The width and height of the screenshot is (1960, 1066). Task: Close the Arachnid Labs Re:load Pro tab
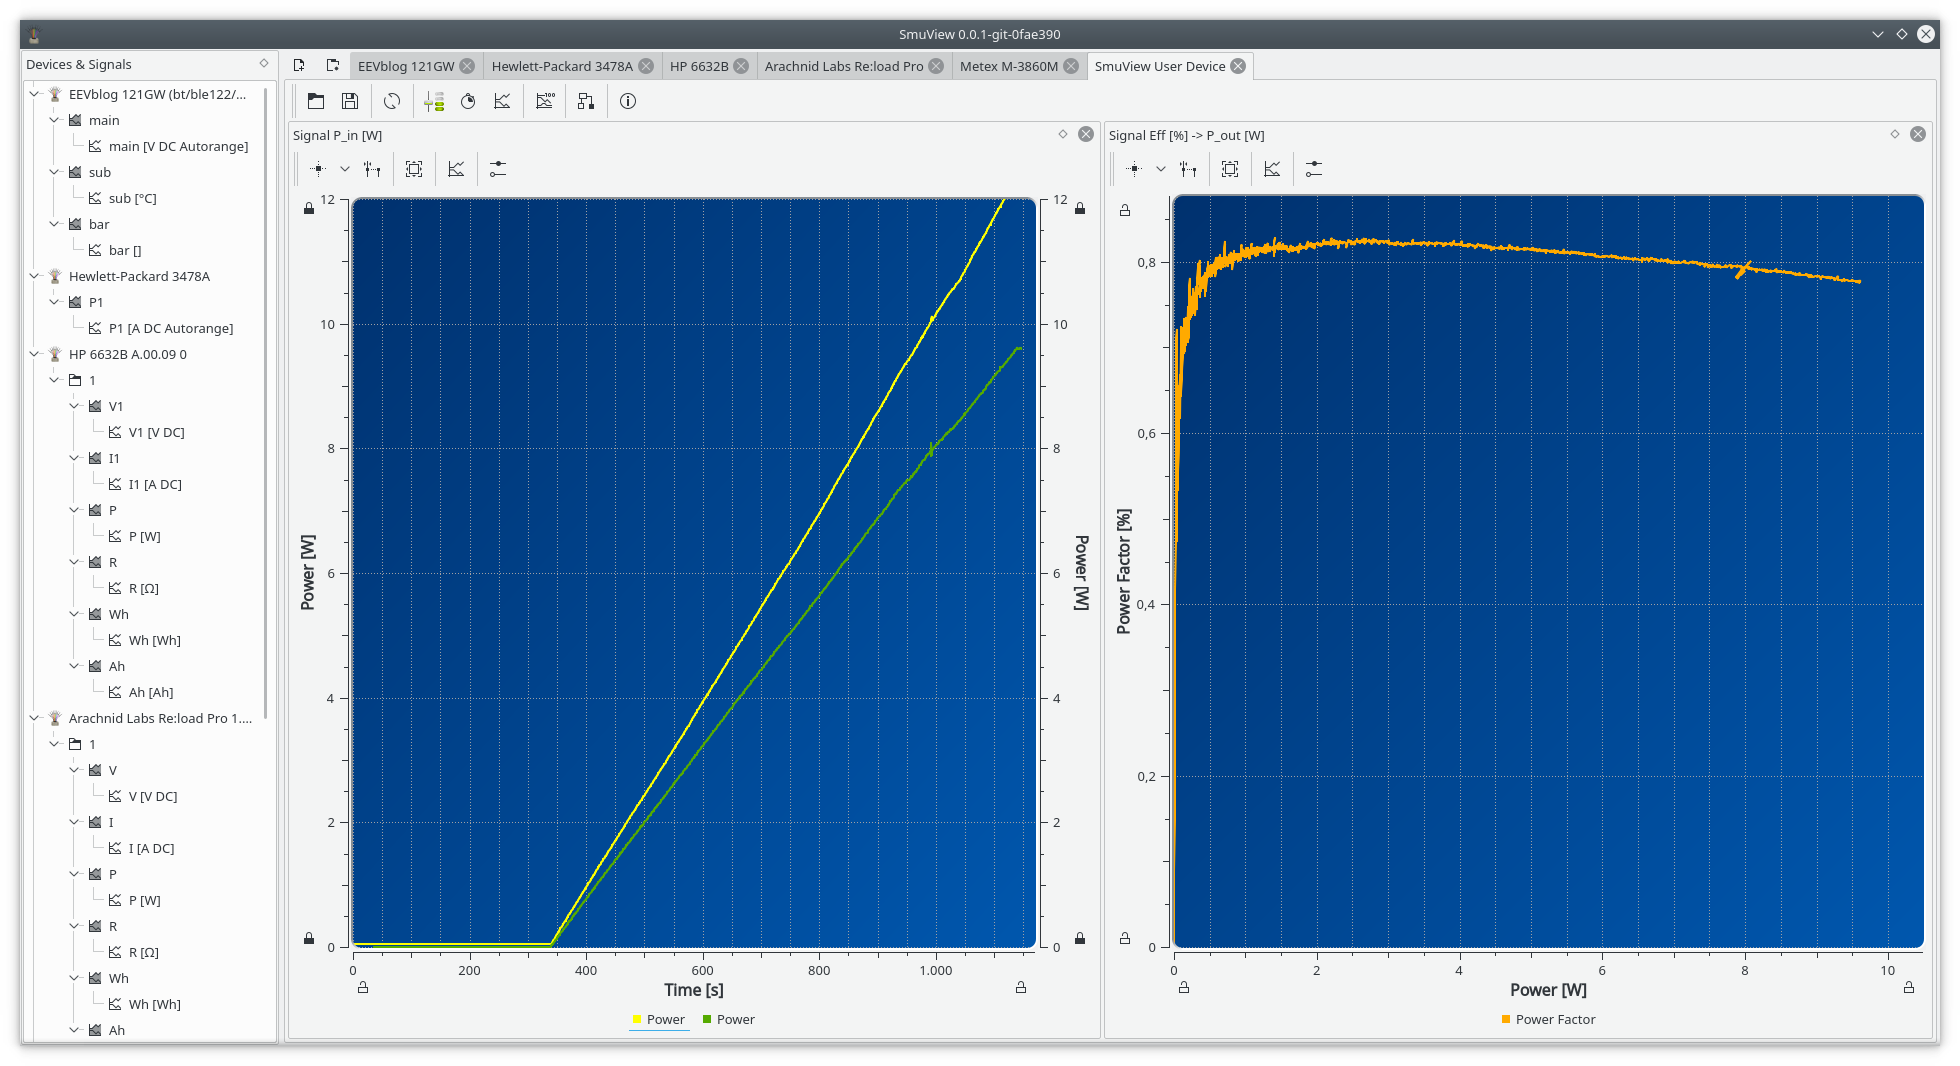click(x=936, y=66)
